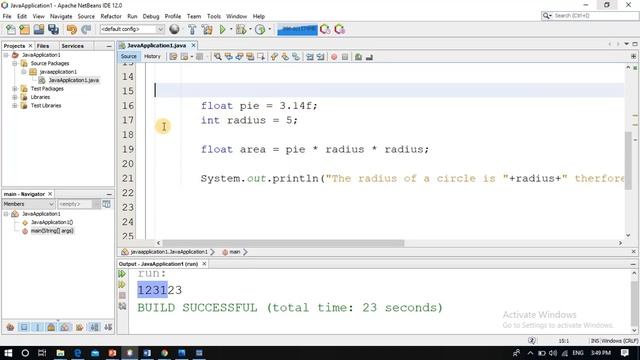Open the Debug menu
Screen dimensions: 640x360
tap(151, 16)
